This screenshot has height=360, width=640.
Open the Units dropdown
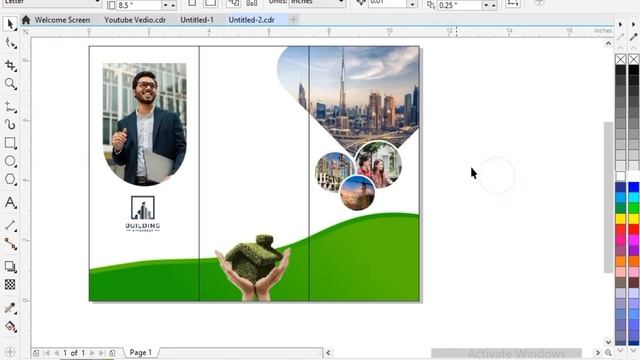(x=317, y=3)
